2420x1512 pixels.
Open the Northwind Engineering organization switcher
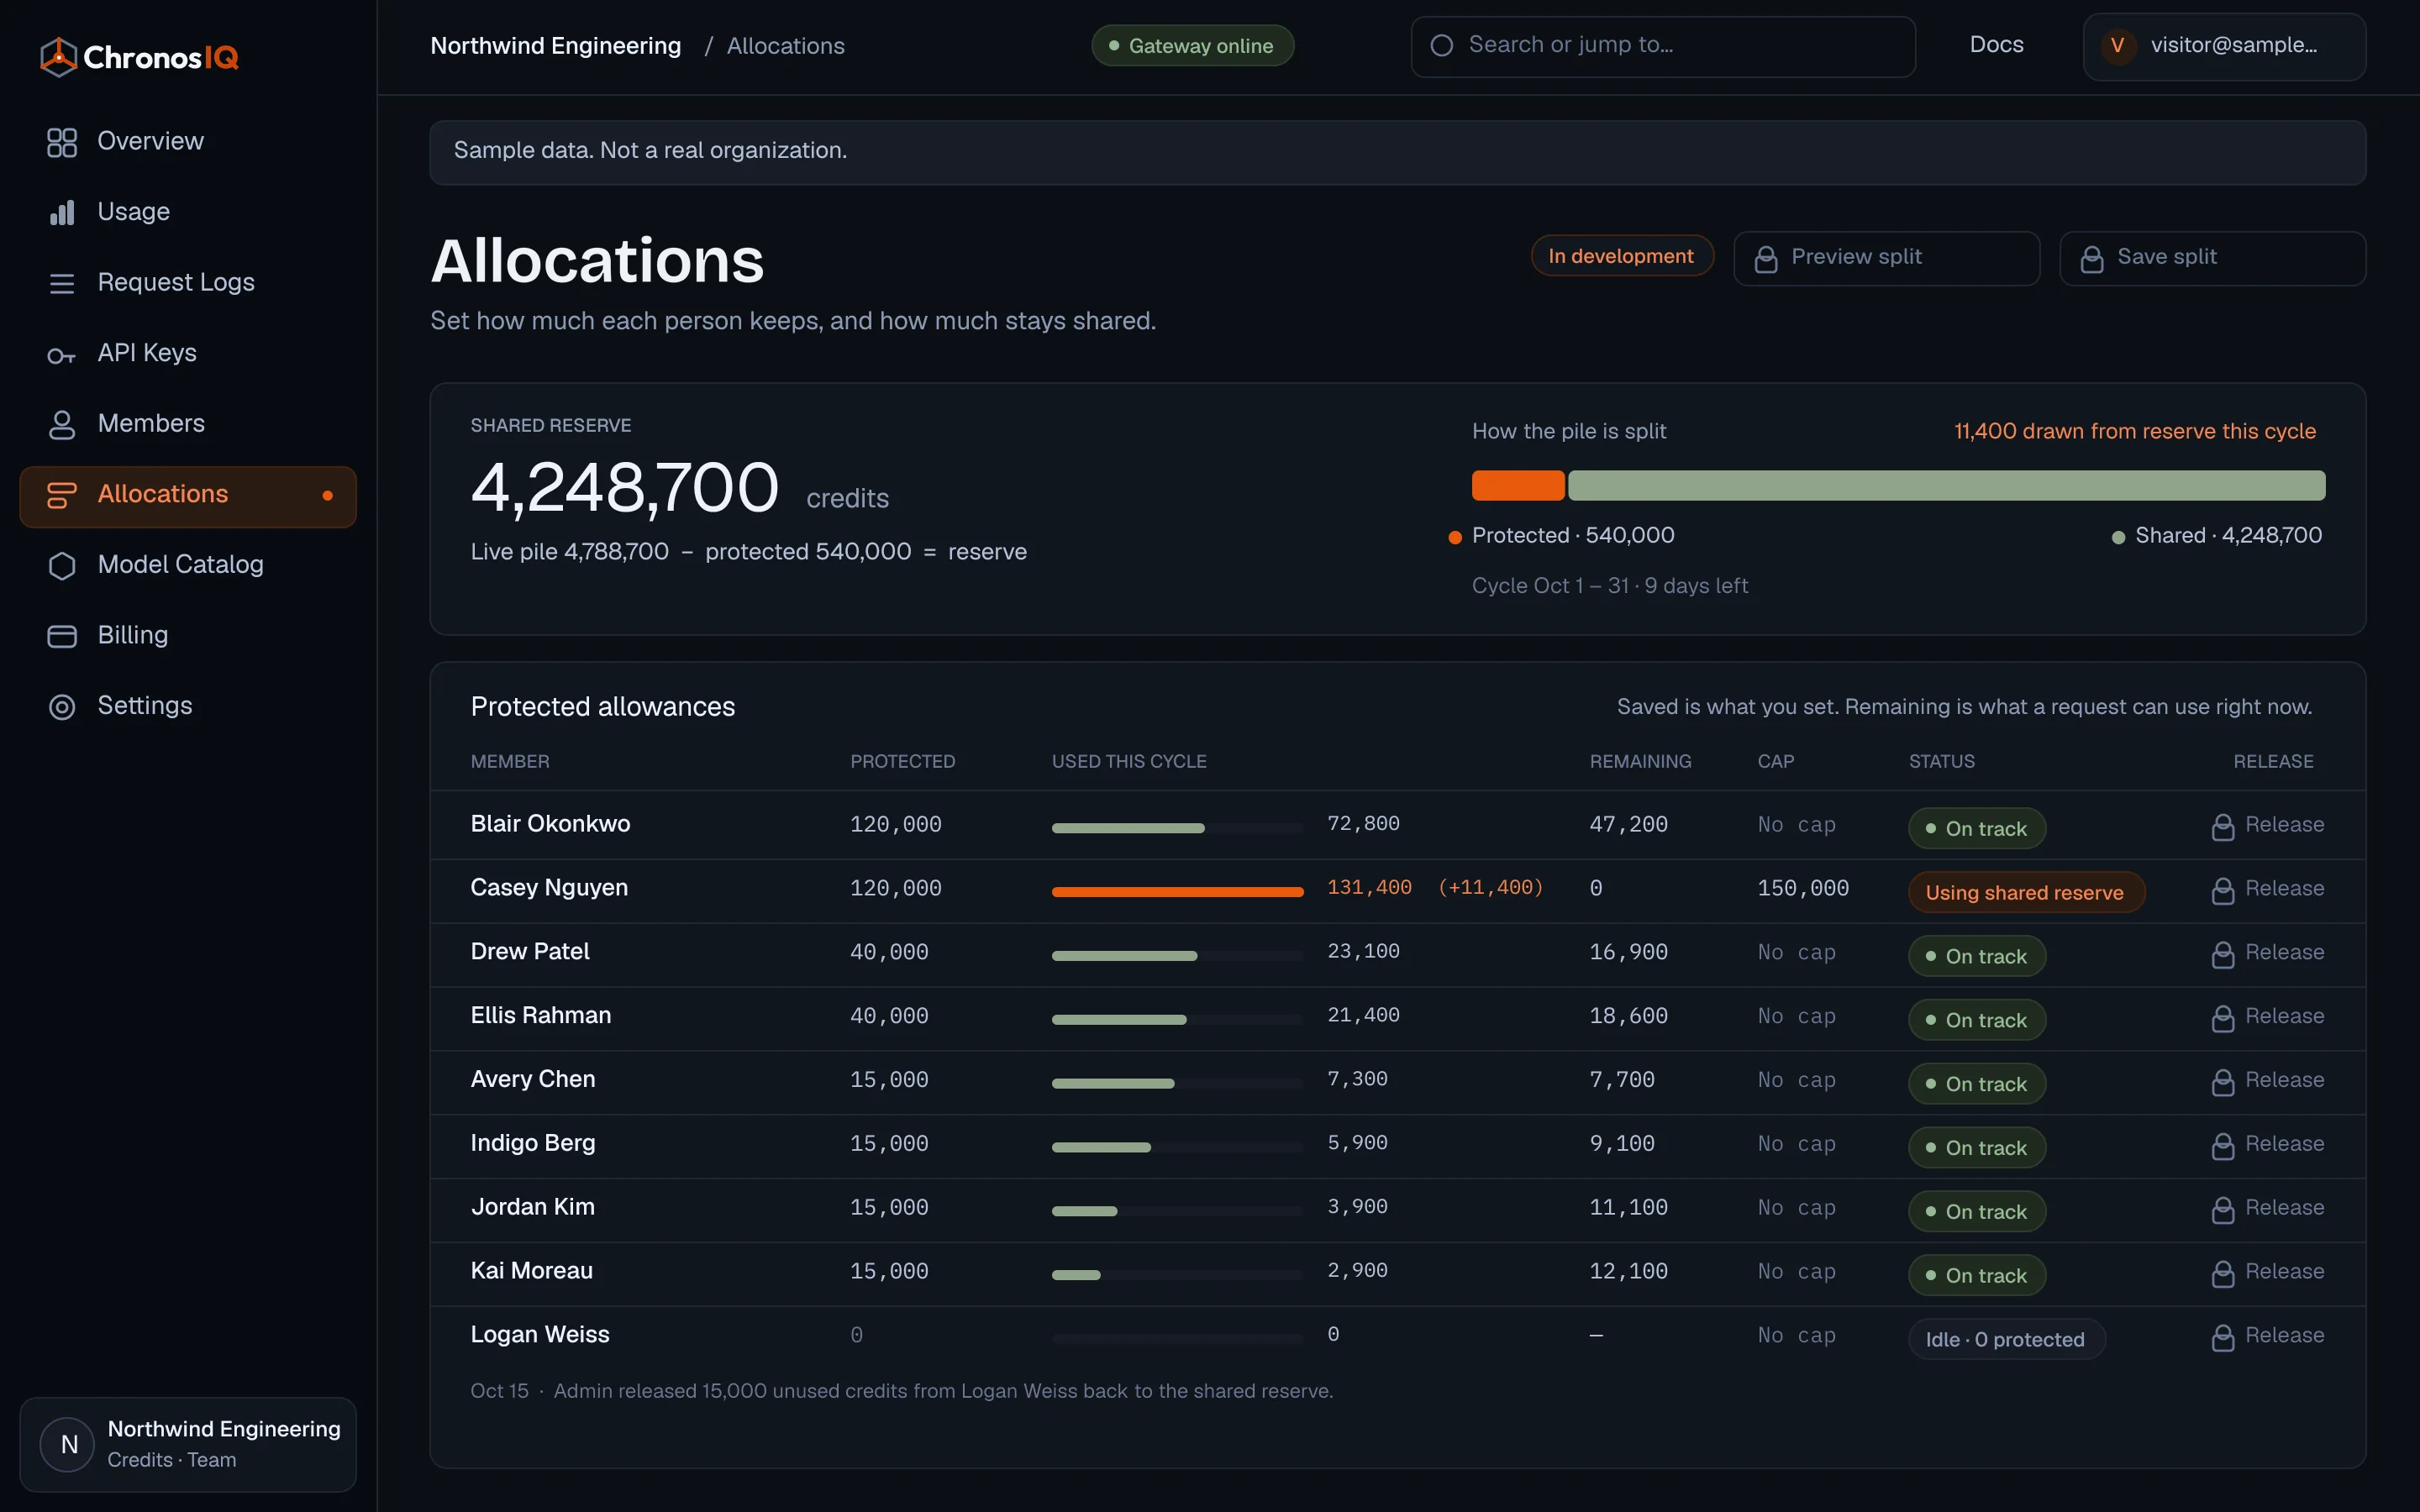[x=188, y=1444]
